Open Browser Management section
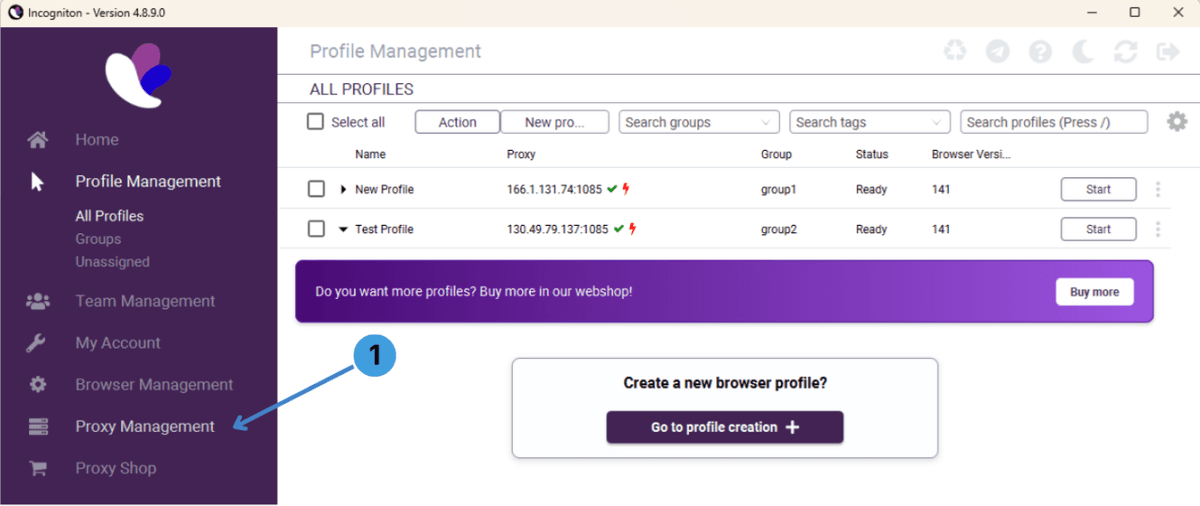 coord(154,385)
